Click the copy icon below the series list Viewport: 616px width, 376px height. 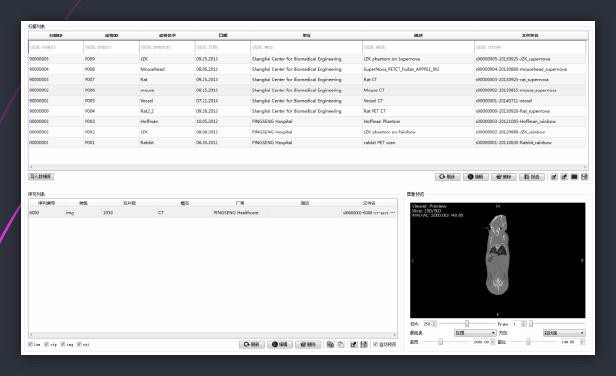click(x=330, y=345)
